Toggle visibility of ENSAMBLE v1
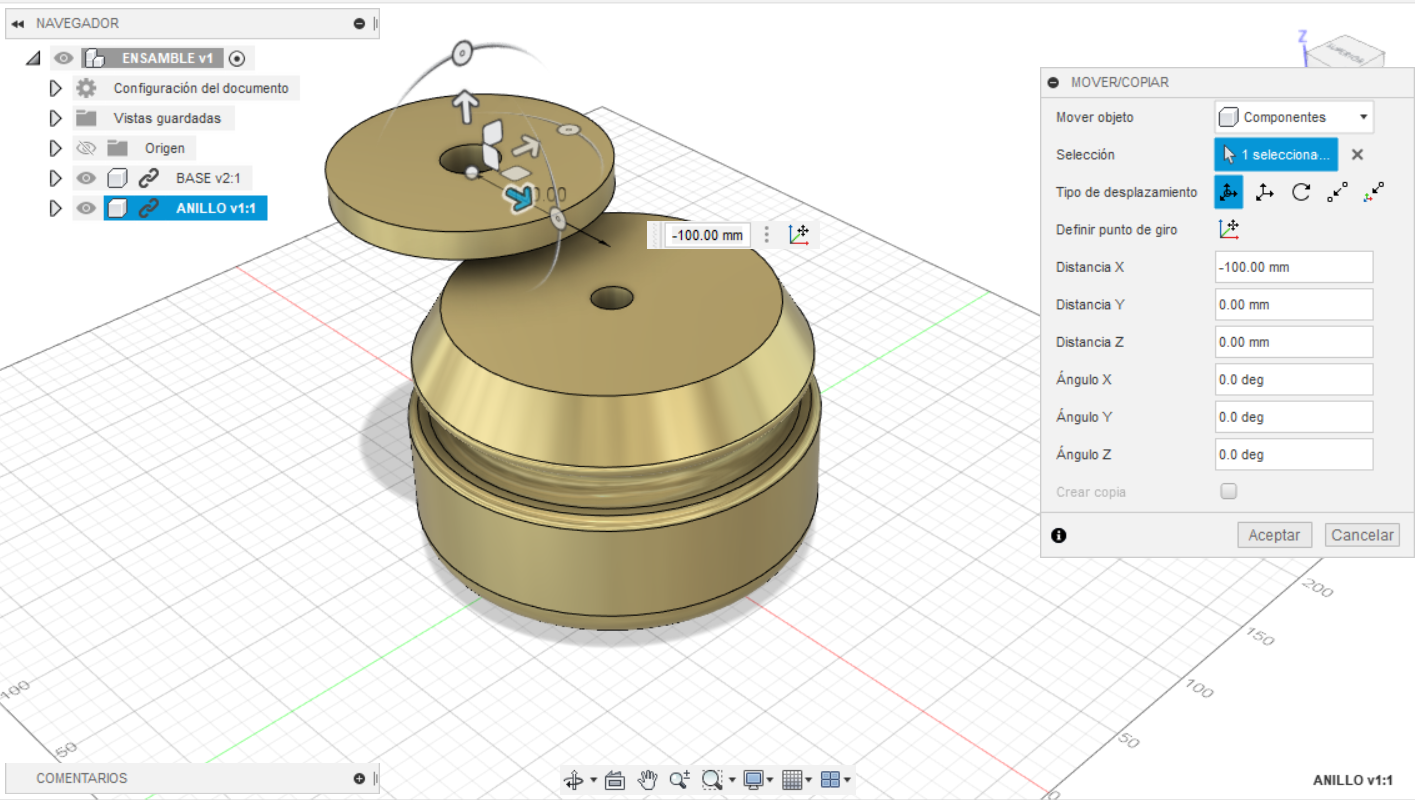Viewport: 1415px width, 800px height. coord(64,58)
